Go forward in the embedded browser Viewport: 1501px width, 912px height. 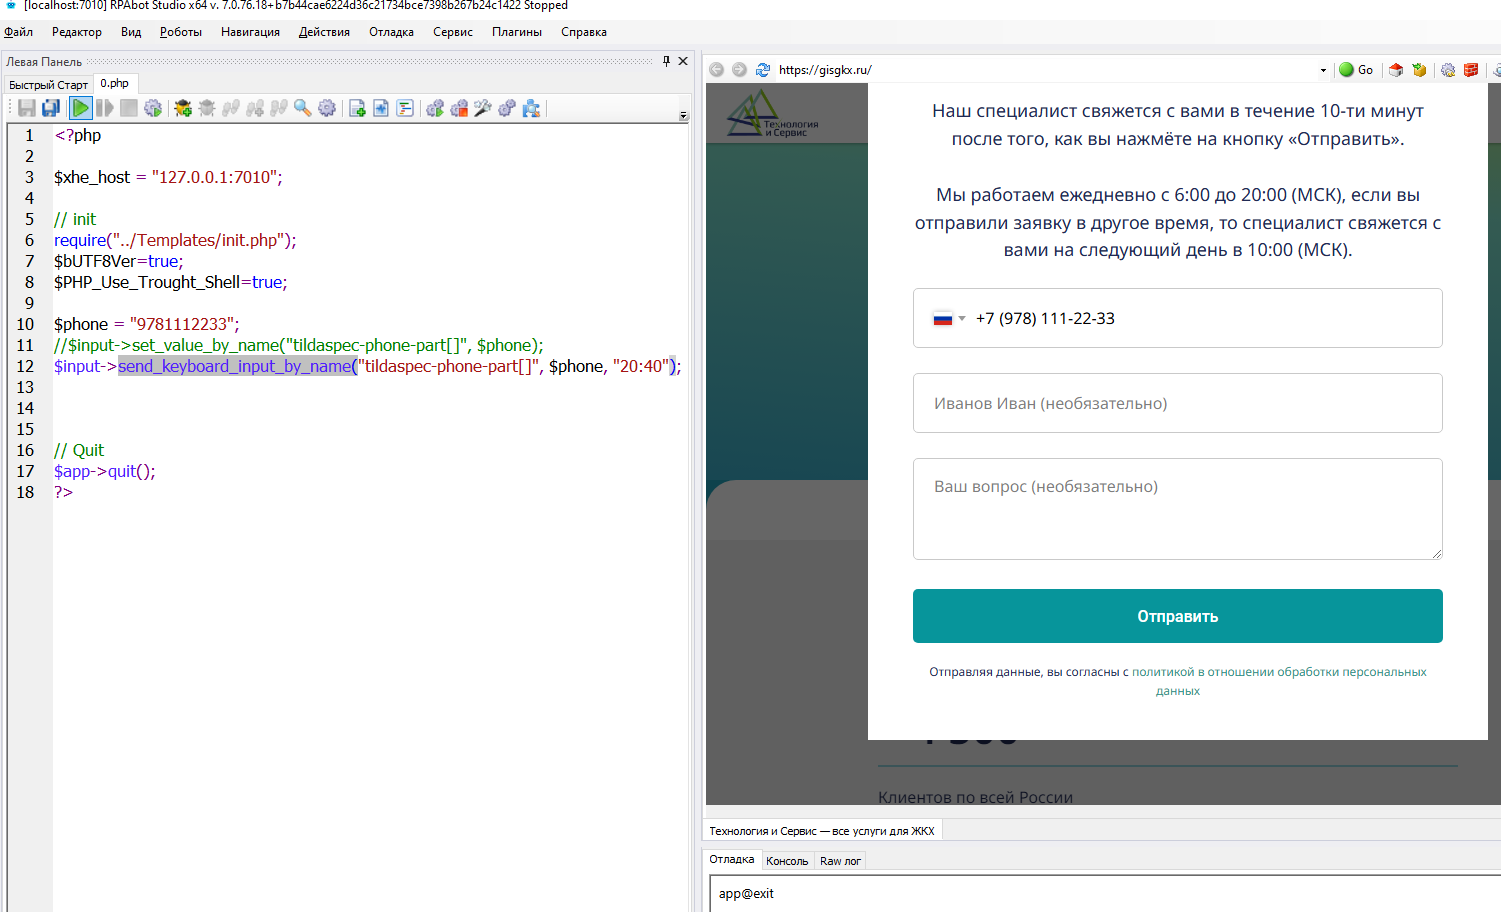point(739,70)
